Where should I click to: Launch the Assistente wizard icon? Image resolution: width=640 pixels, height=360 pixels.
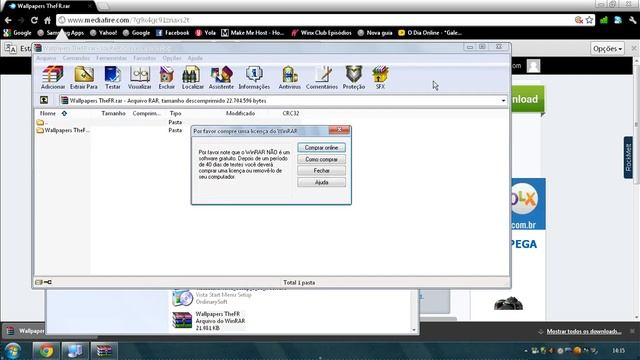221,78
